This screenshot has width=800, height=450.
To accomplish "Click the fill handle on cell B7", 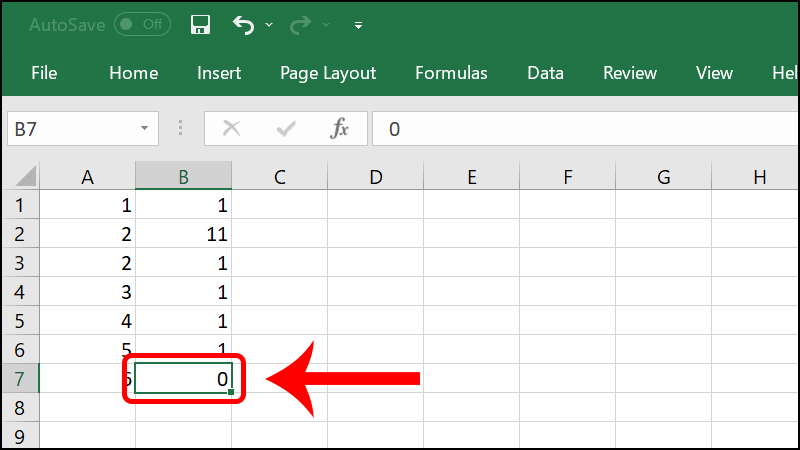I will pos(231,392).
